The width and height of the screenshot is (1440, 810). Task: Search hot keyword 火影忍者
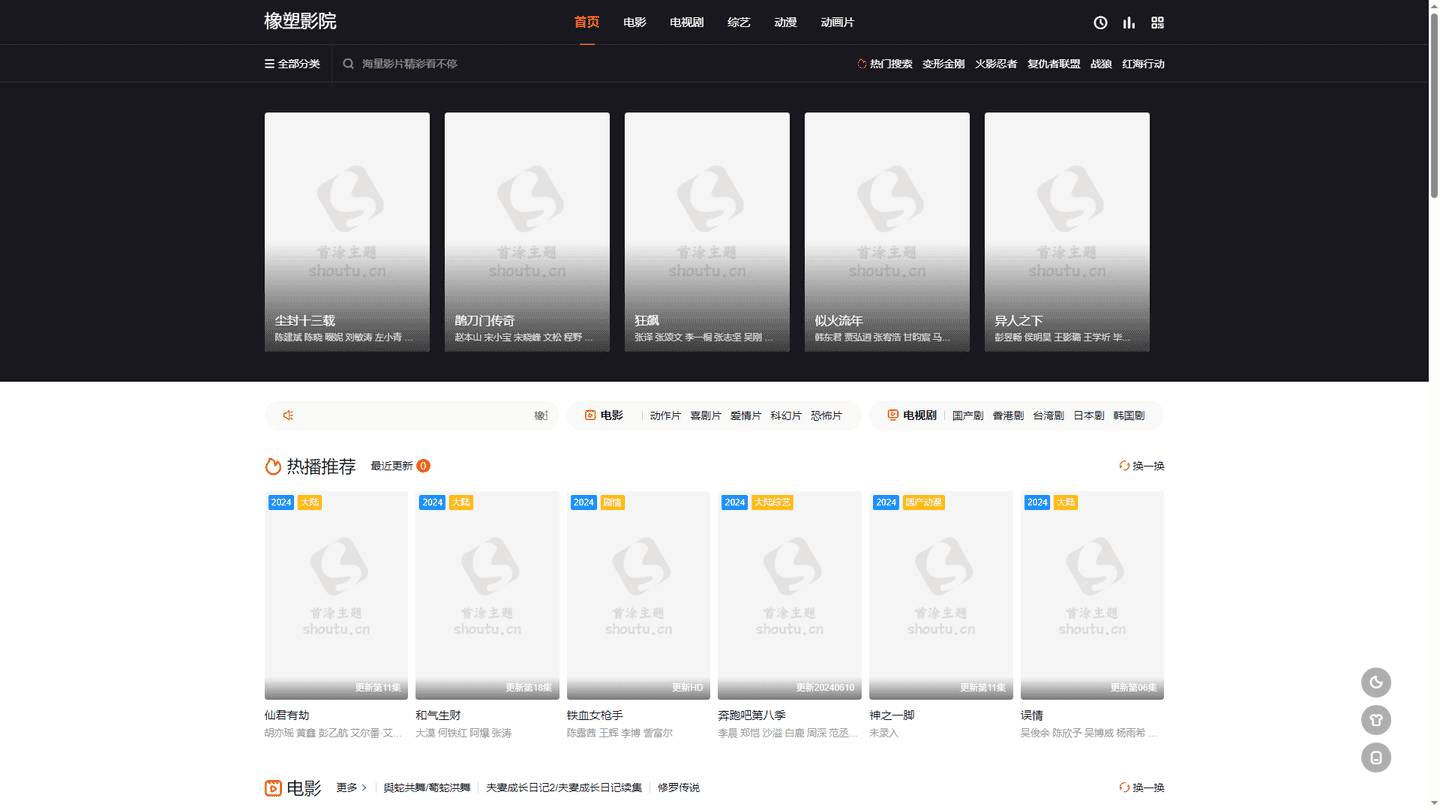click(x=996, y=63)
